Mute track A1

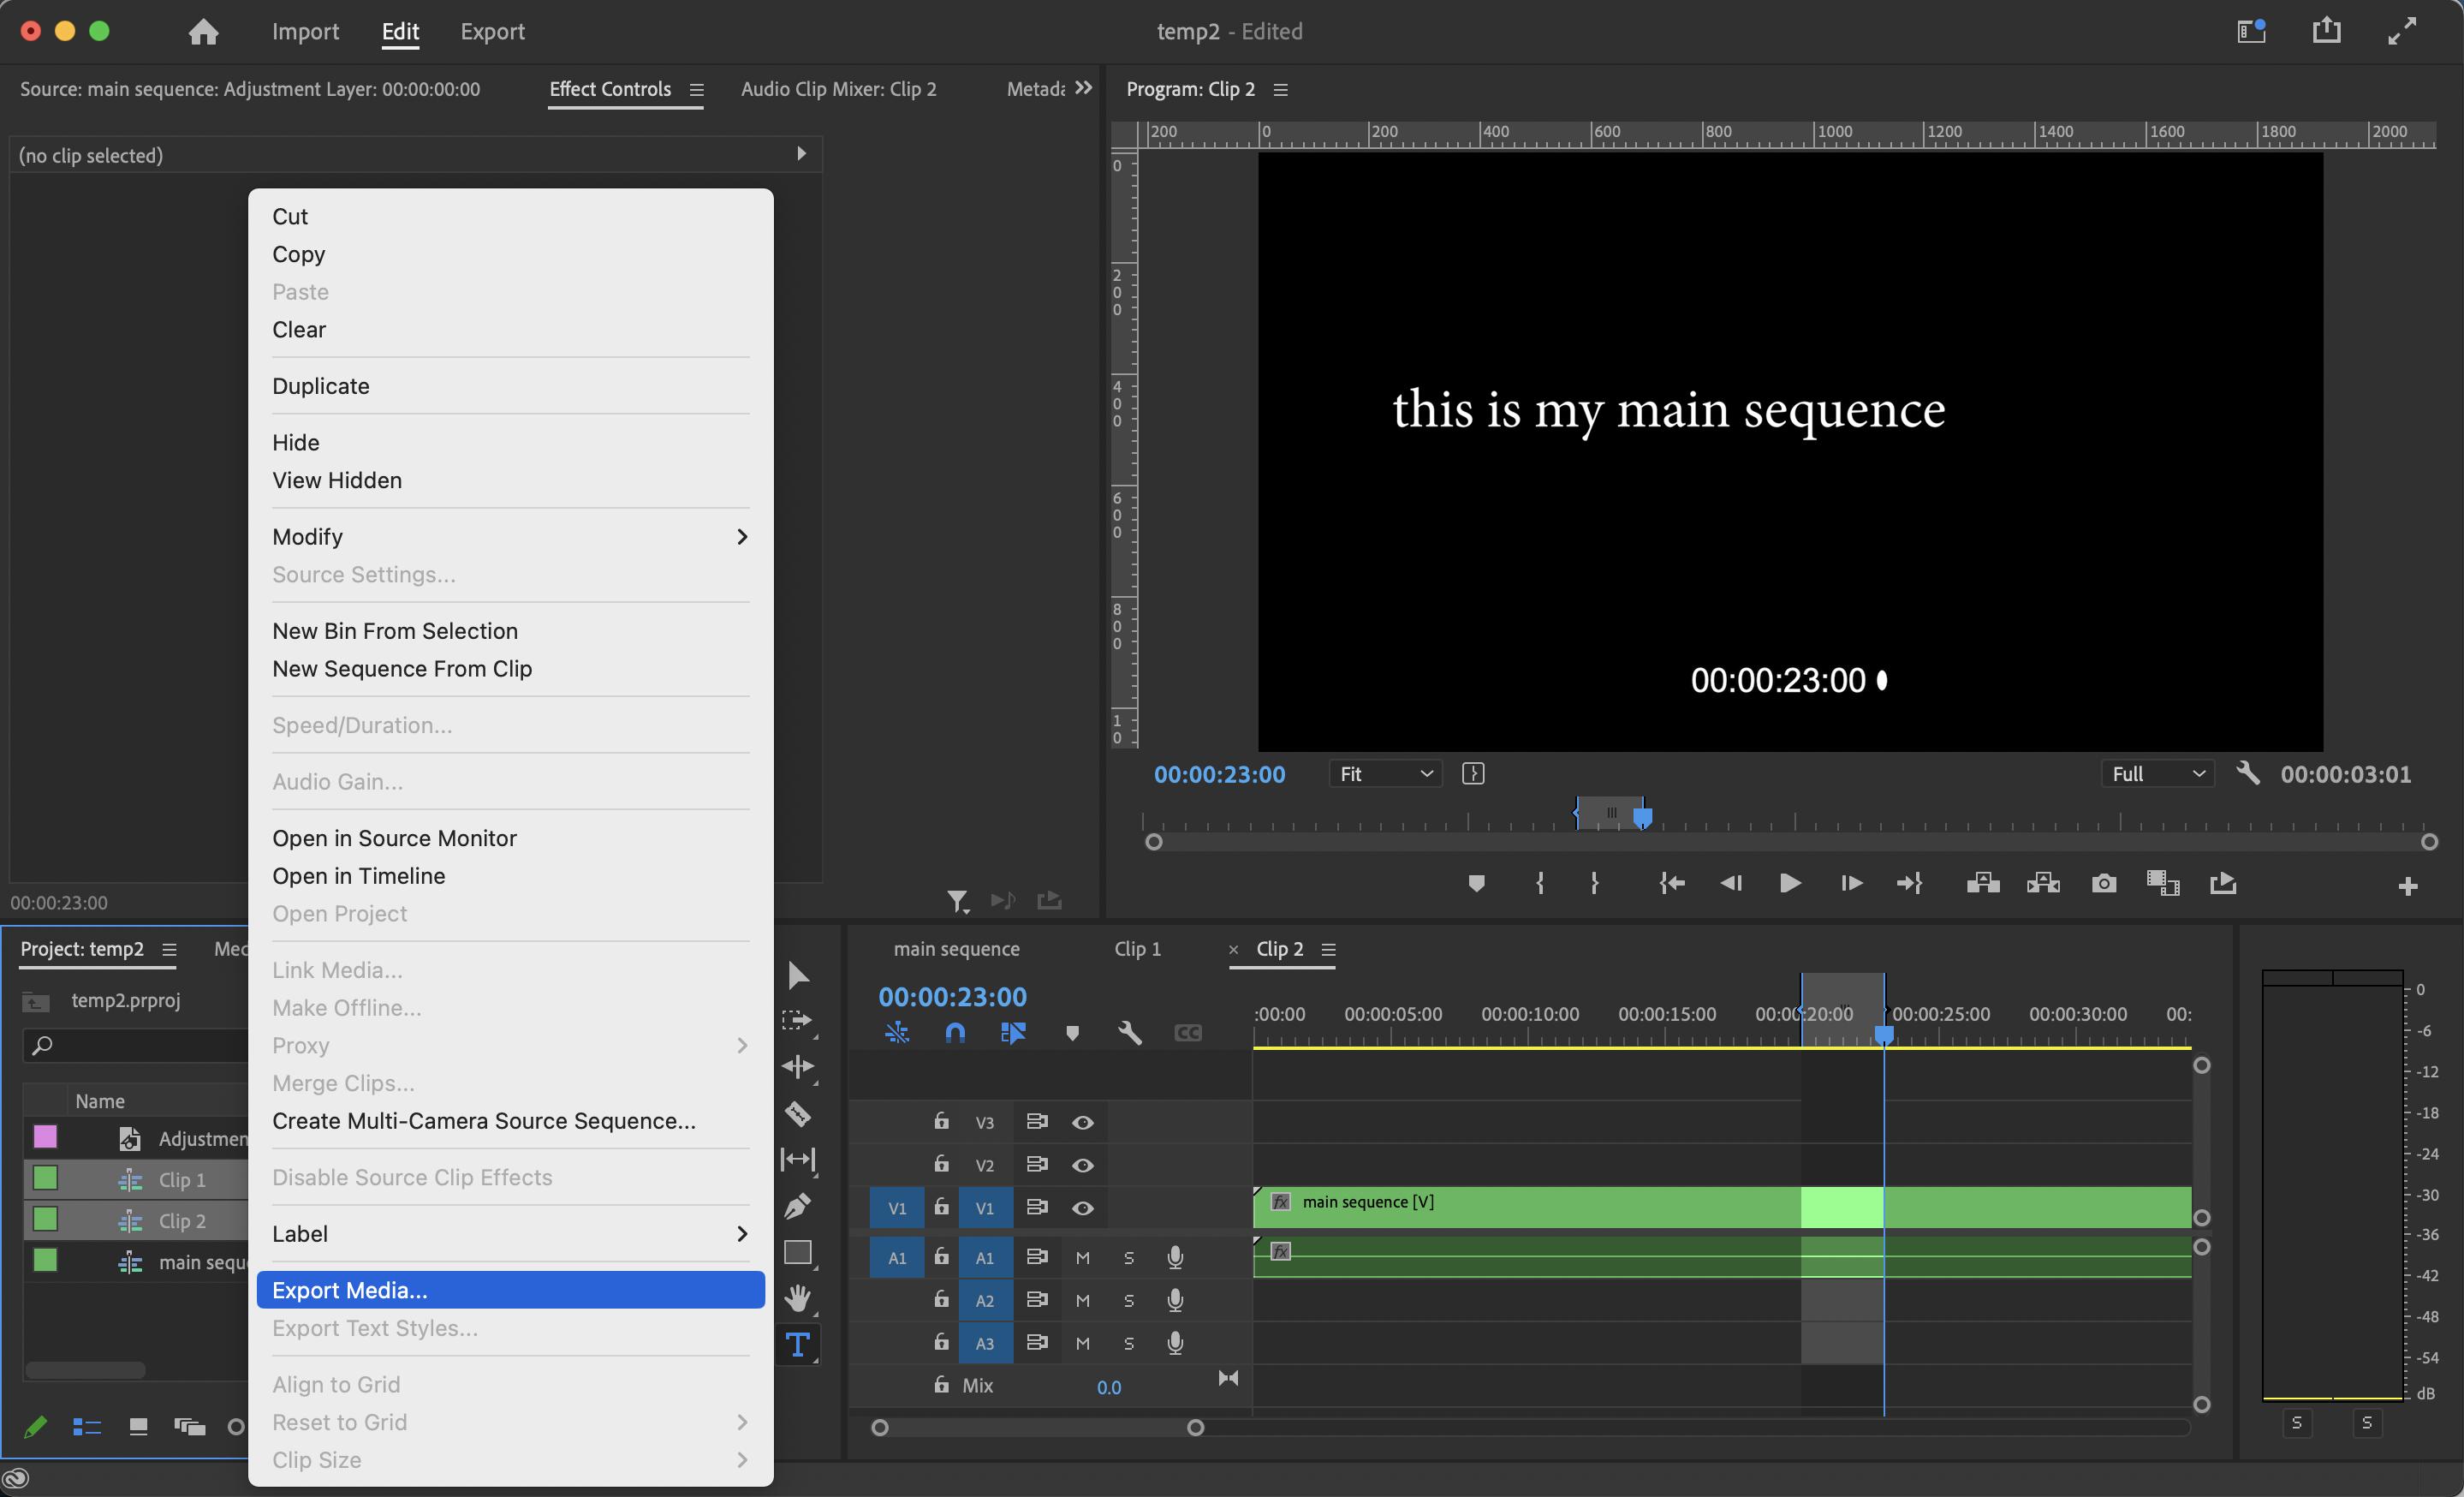pos(1082,1258)
